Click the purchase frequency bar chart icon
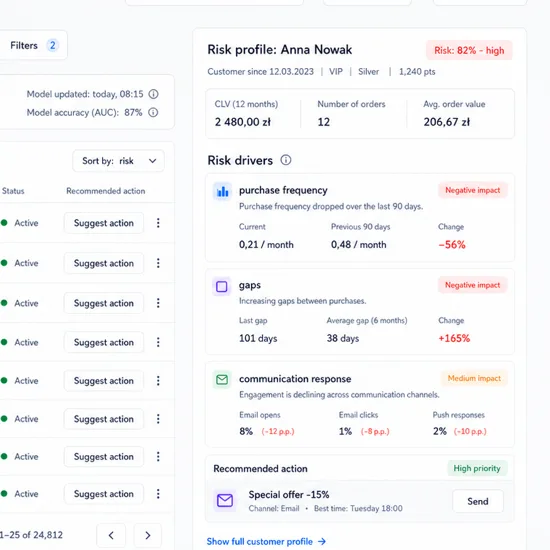Screen dimensions: 550x550 pos(222,192)
